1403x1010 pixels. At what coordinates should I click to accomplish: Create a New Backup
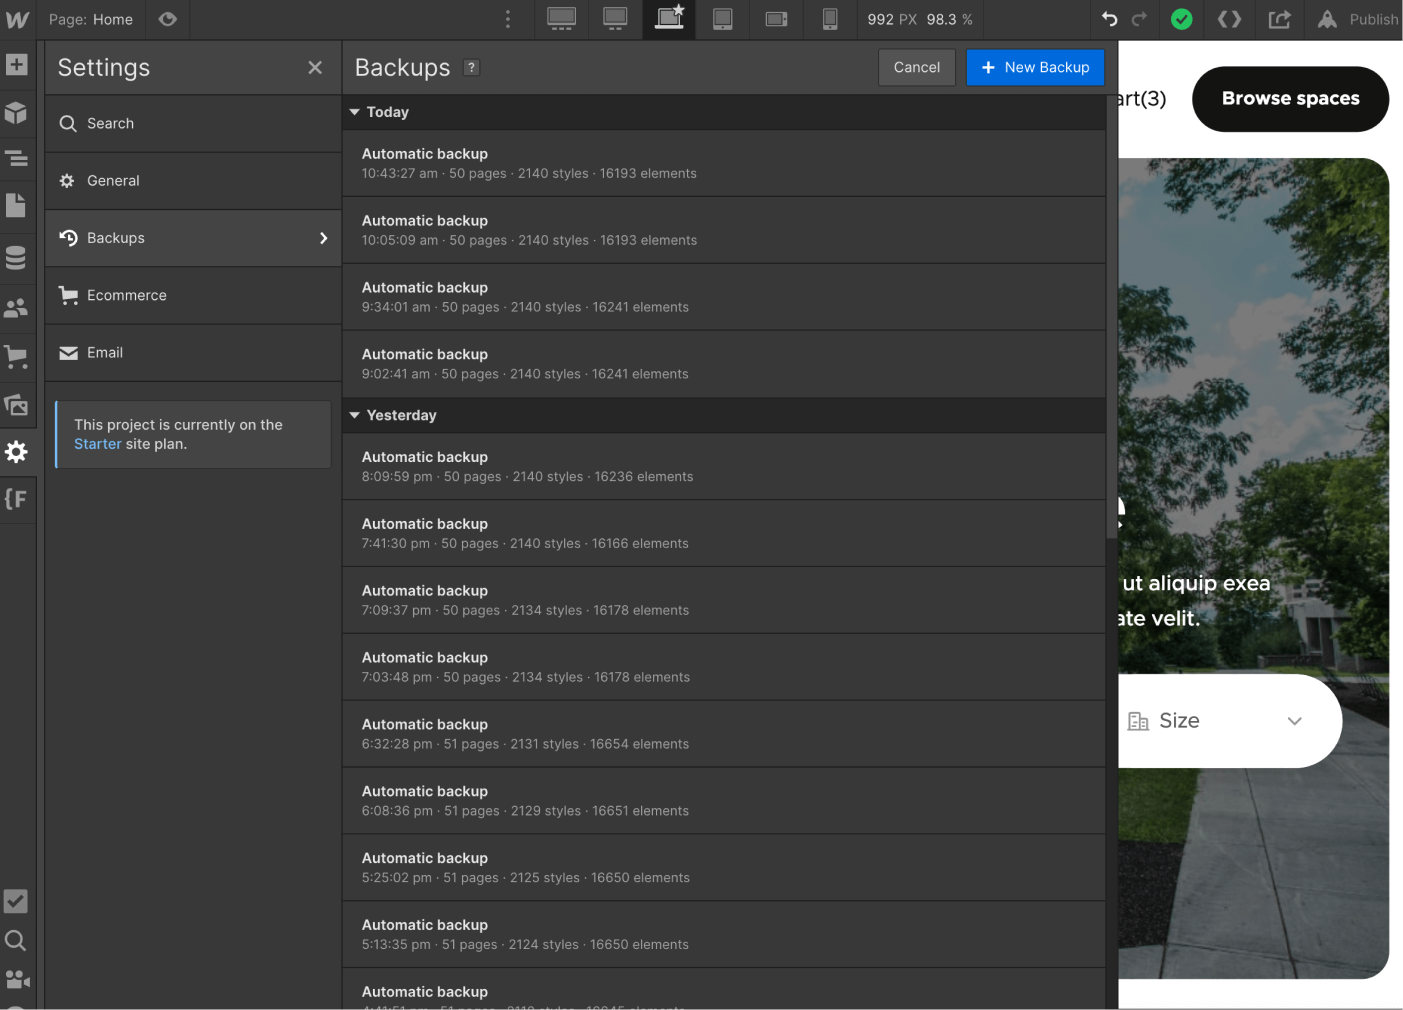(1035, 67)
